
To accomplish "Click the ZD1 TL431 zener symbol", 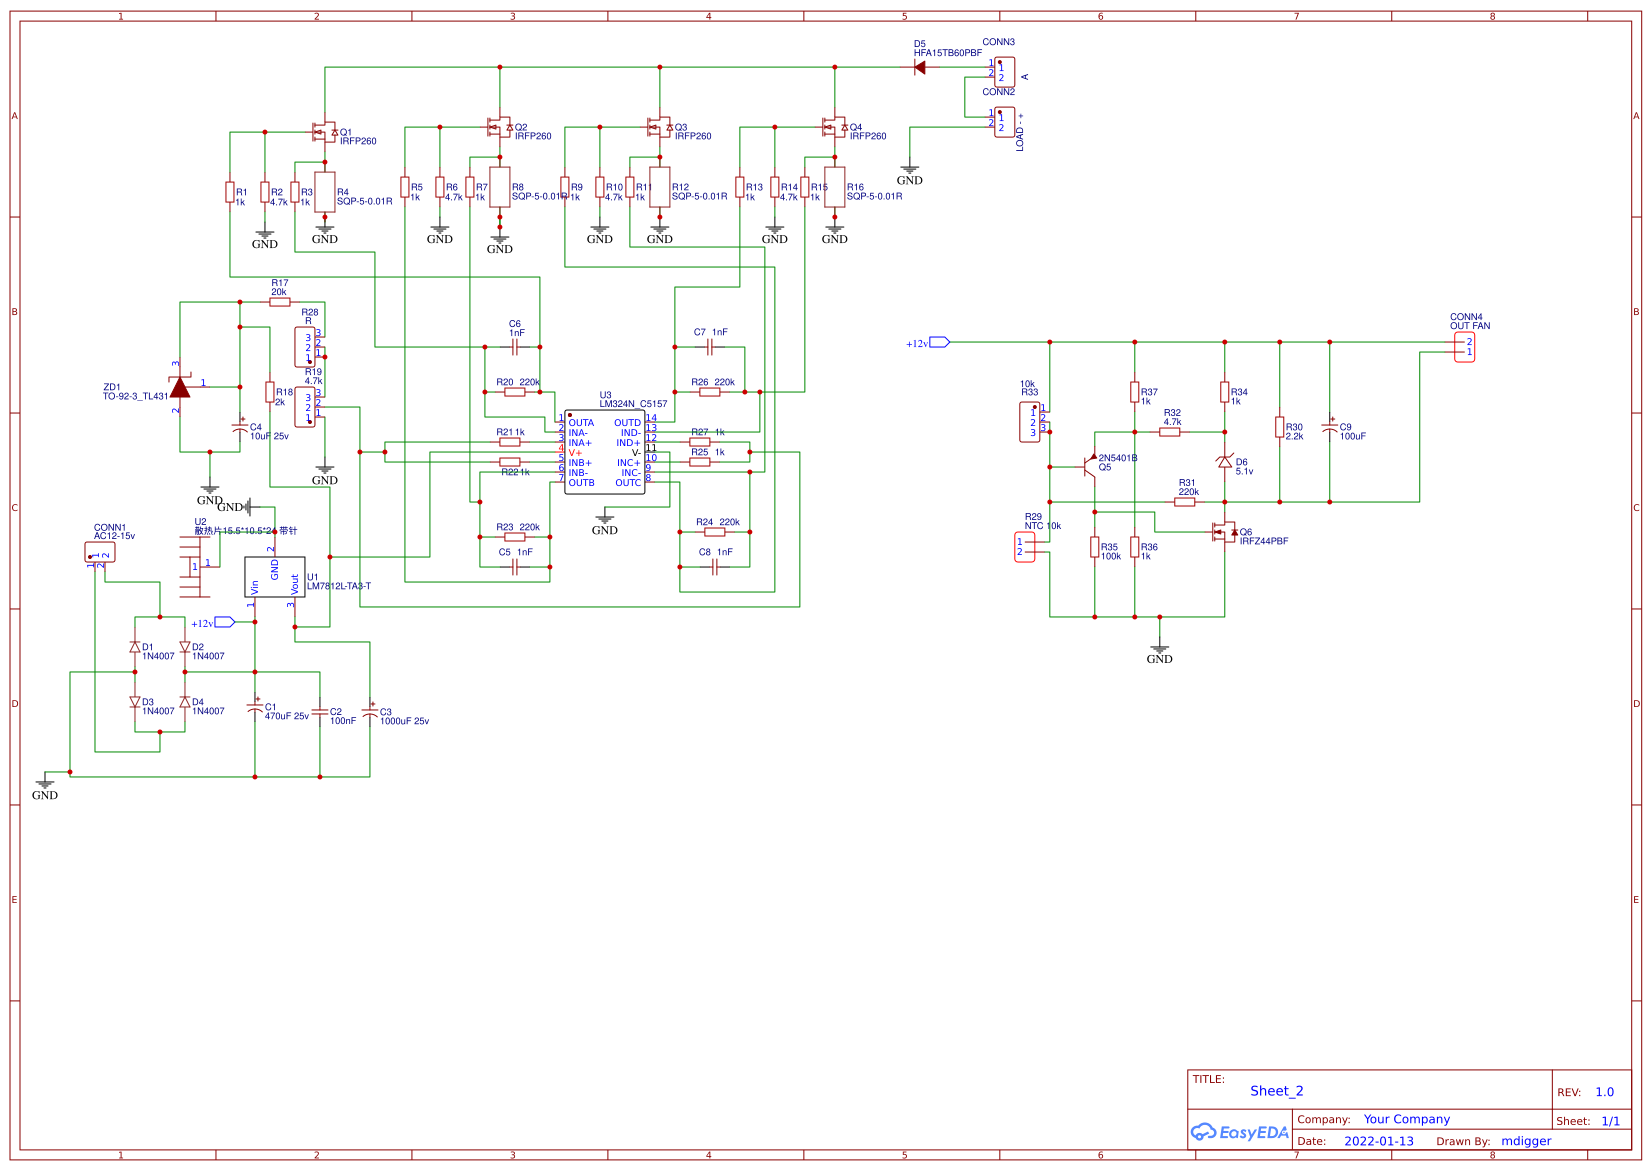I will (x=180, y=387).
